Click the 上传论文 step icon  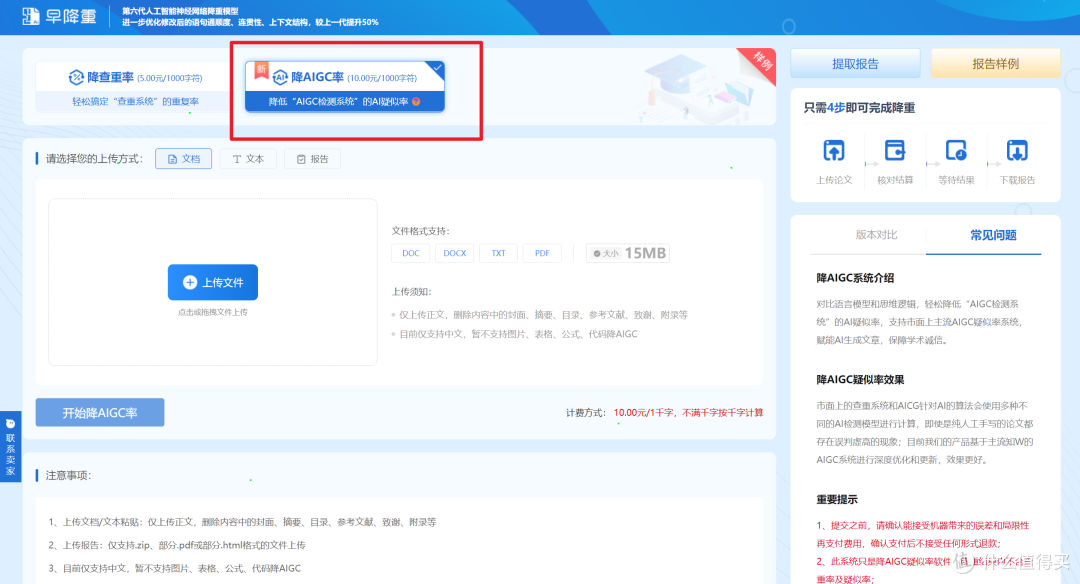tap(834, 150)
